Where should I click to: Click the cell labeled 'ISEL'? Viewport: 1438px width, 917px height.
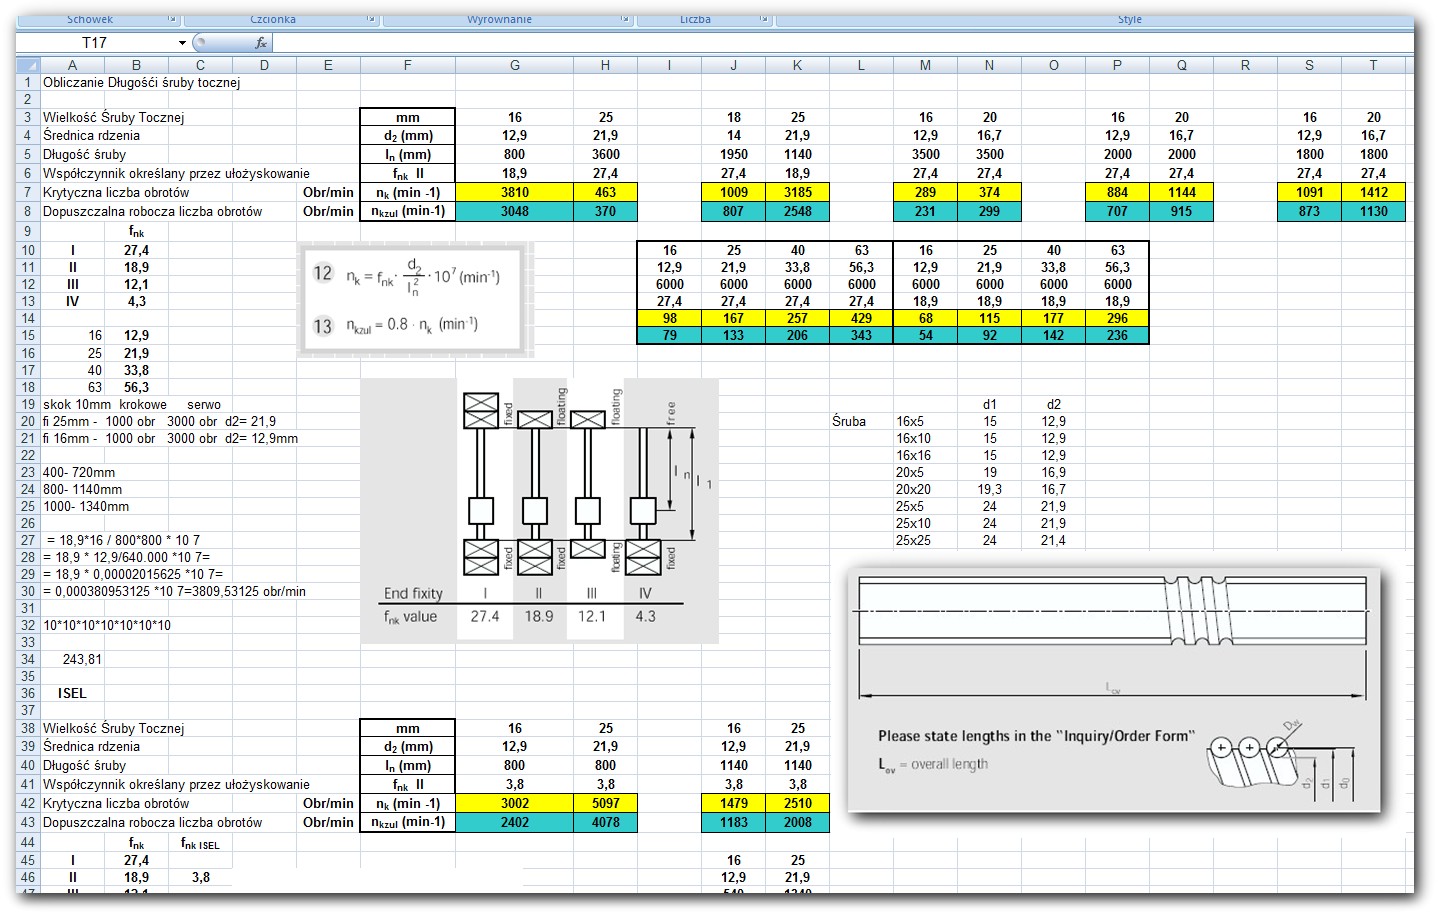coord(72,693)
